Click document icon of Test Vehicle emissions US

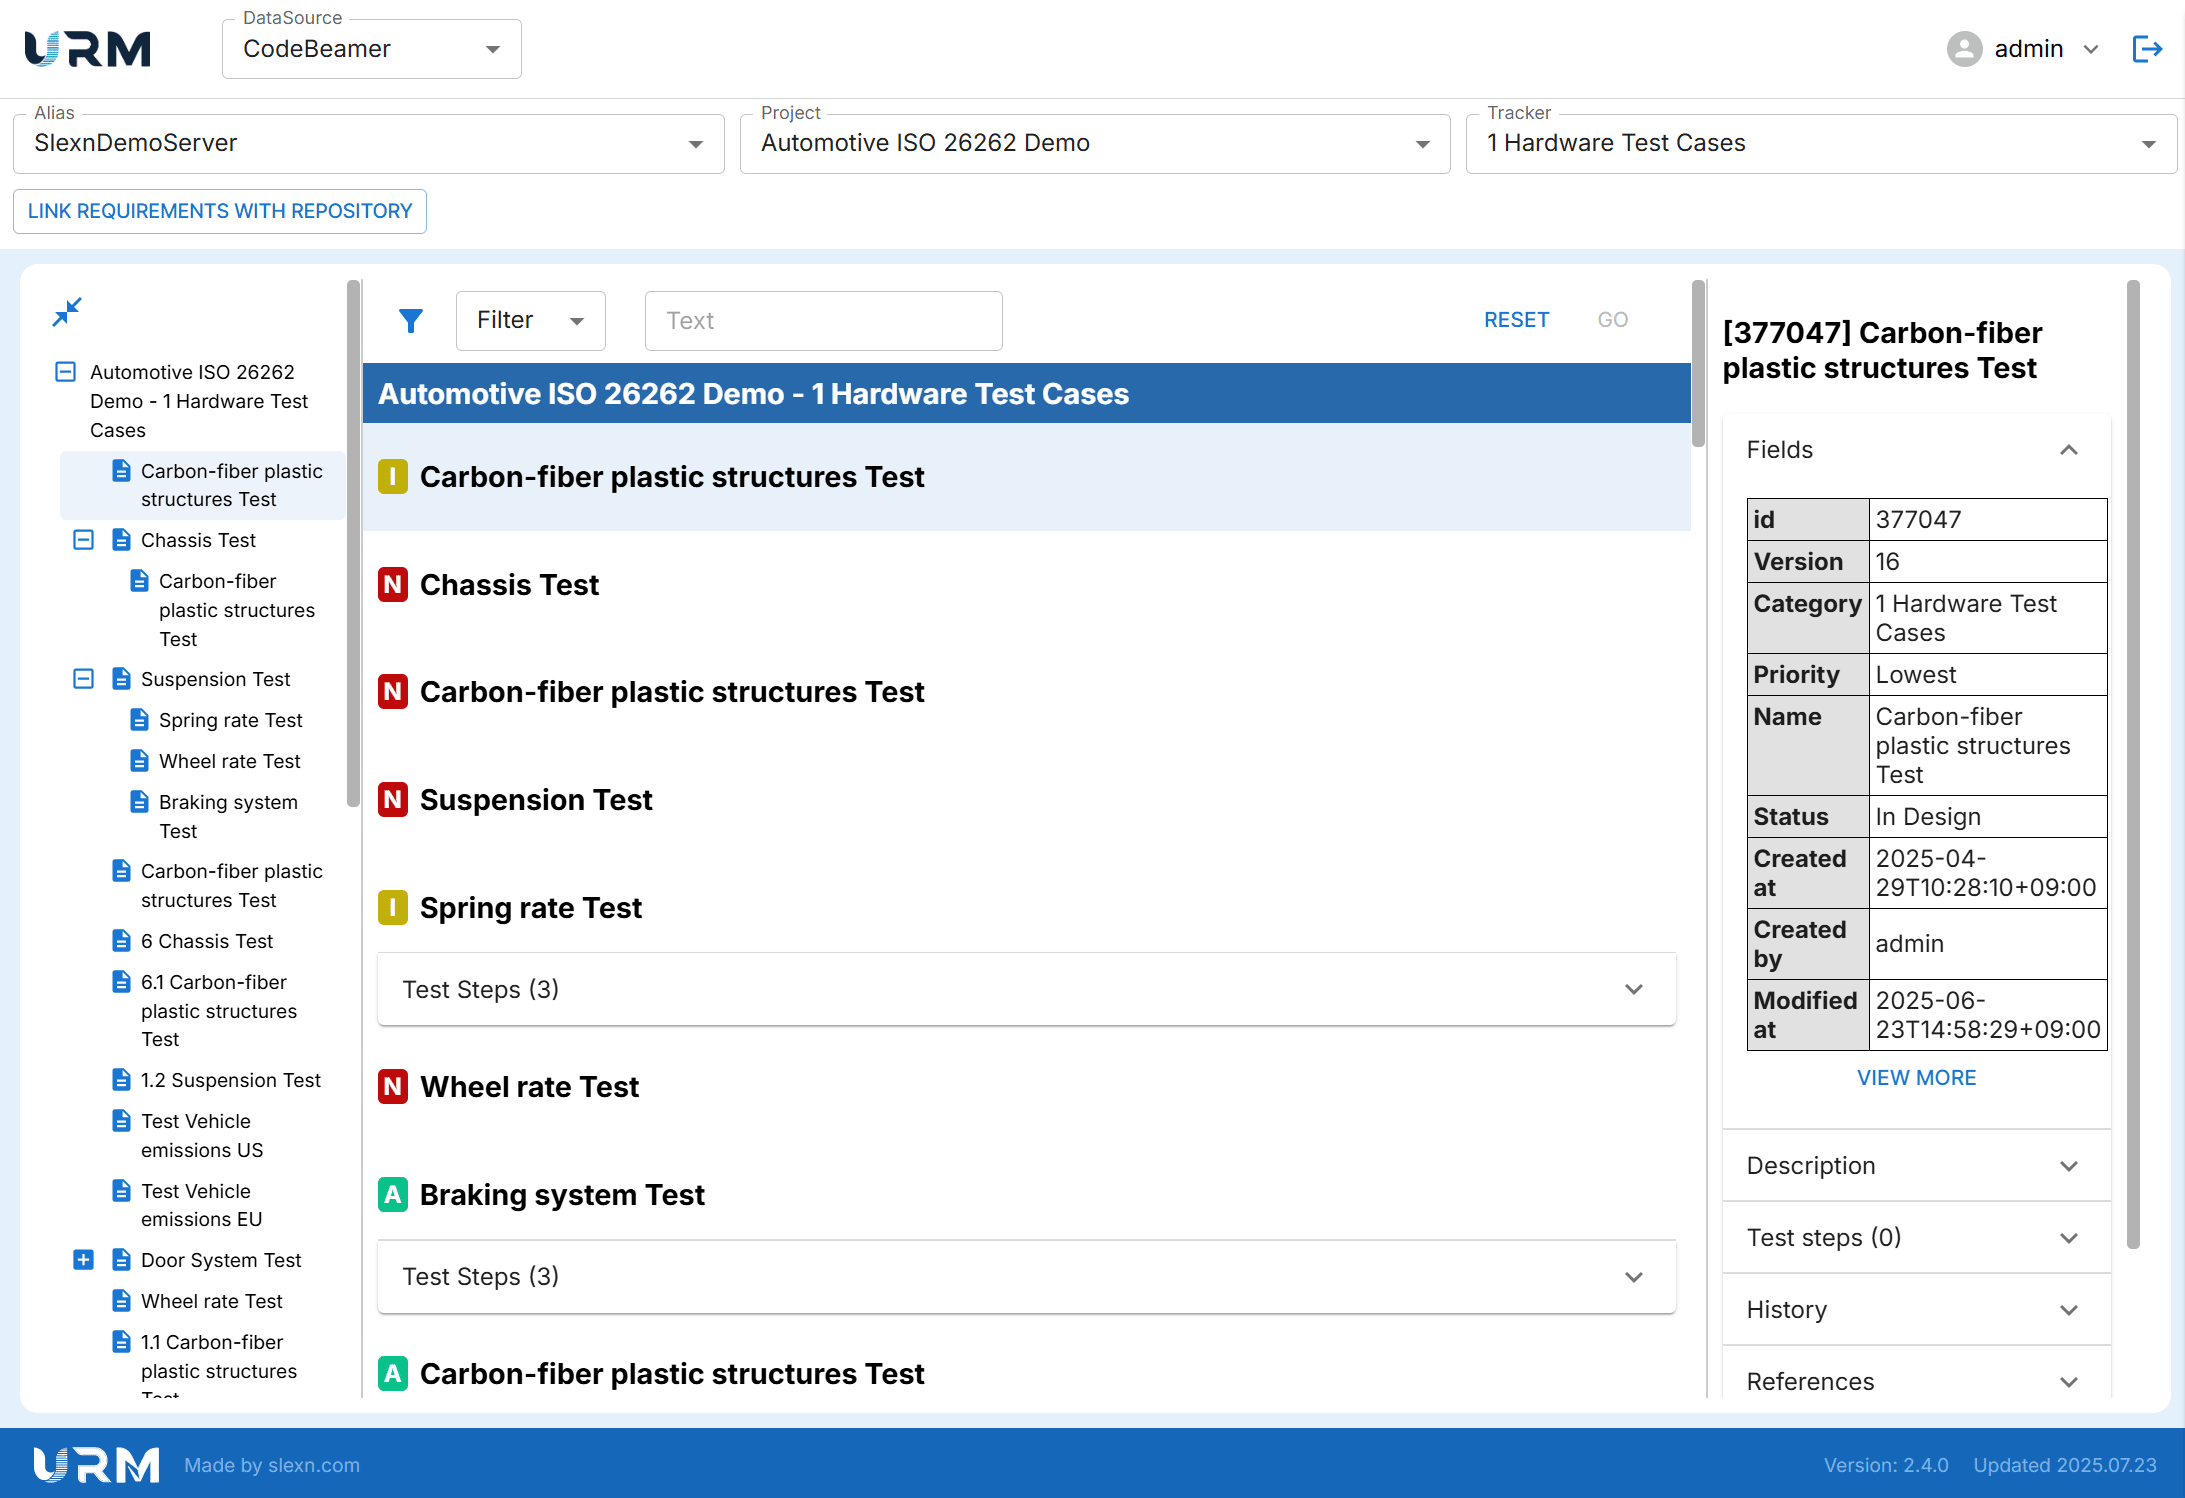pos(121,1121)
